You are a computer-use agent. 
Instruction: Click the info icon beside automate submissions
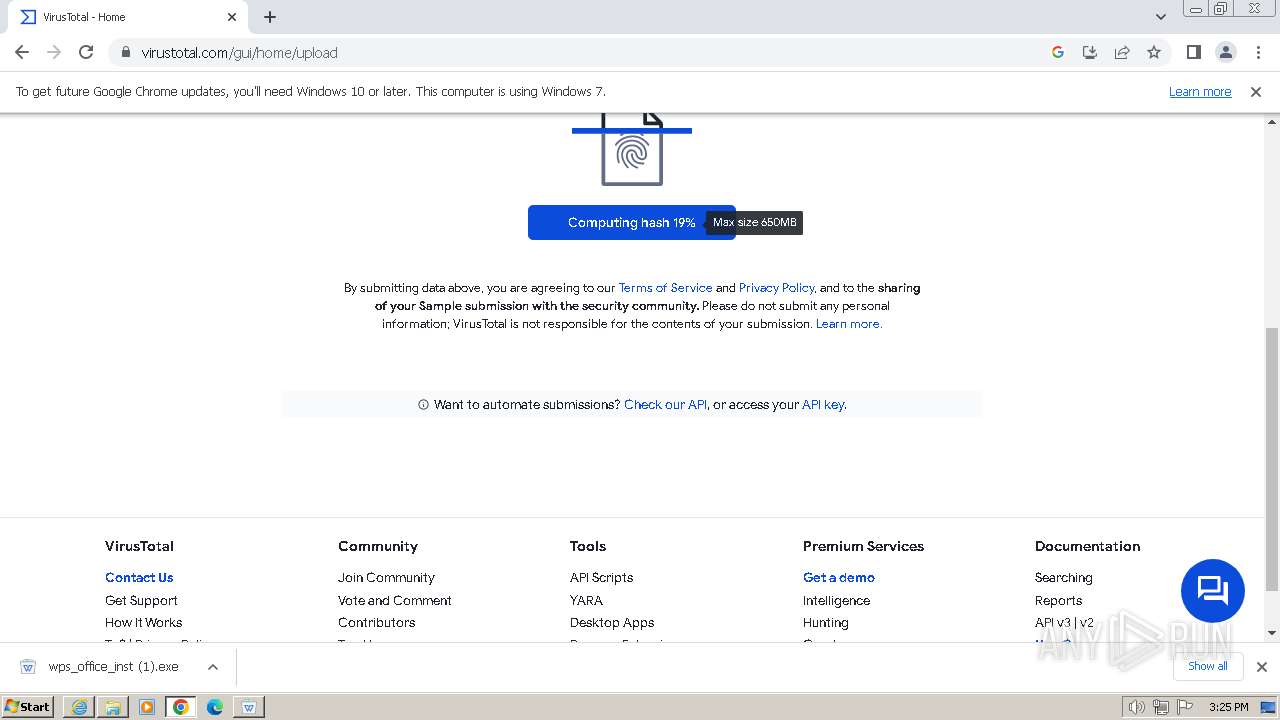point(423,405)
